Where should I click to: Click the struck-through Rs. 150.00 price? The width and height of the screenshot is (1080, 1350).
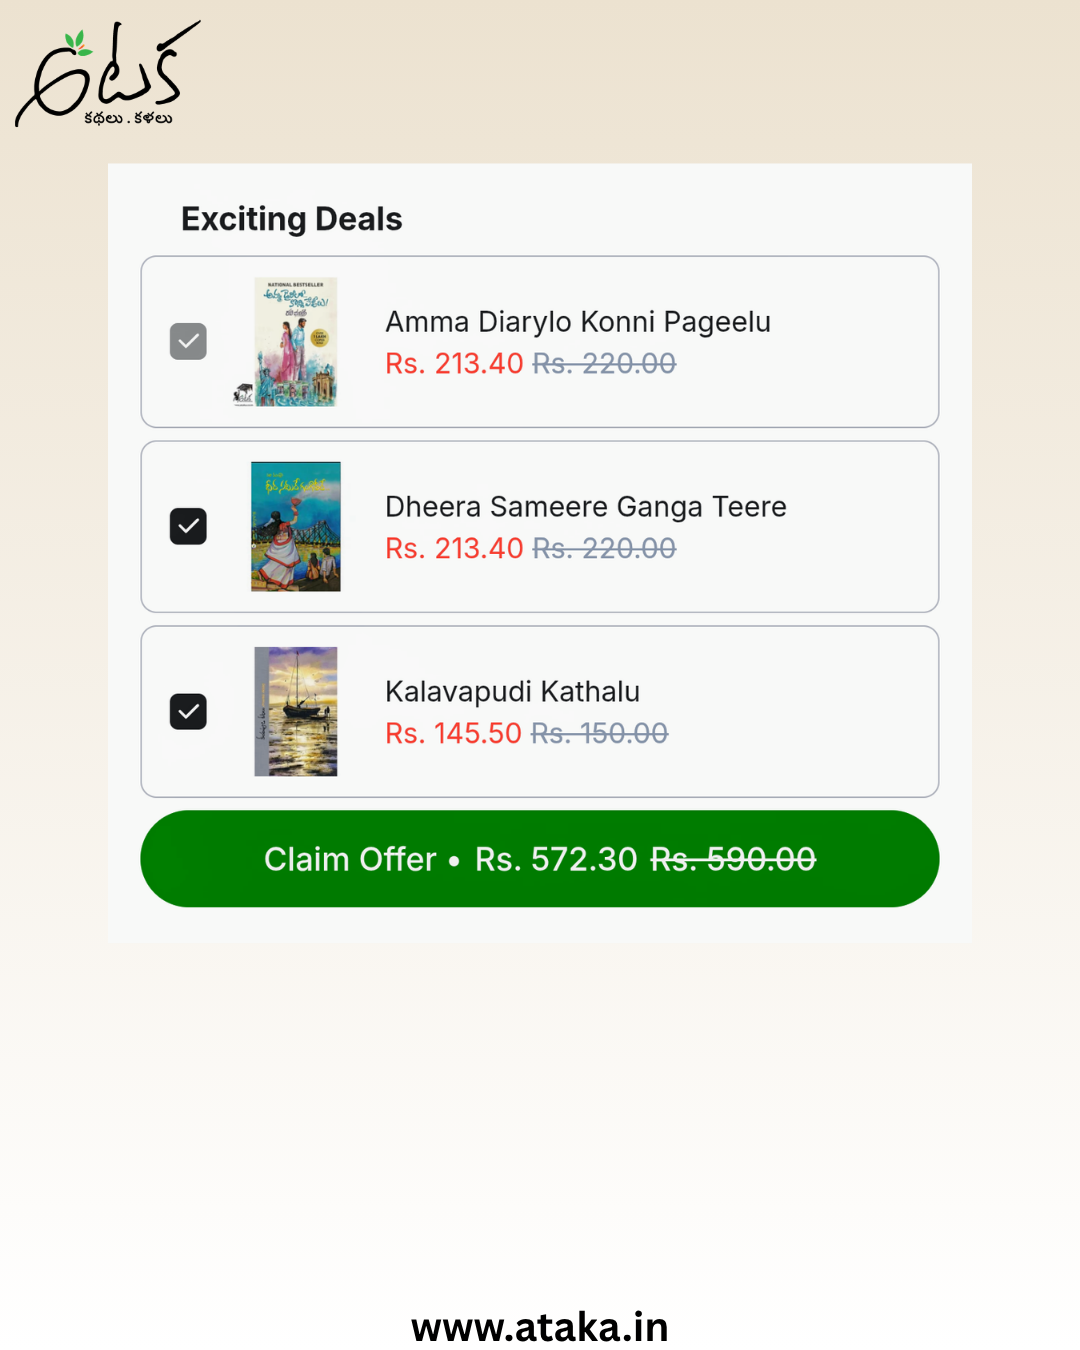599,733
